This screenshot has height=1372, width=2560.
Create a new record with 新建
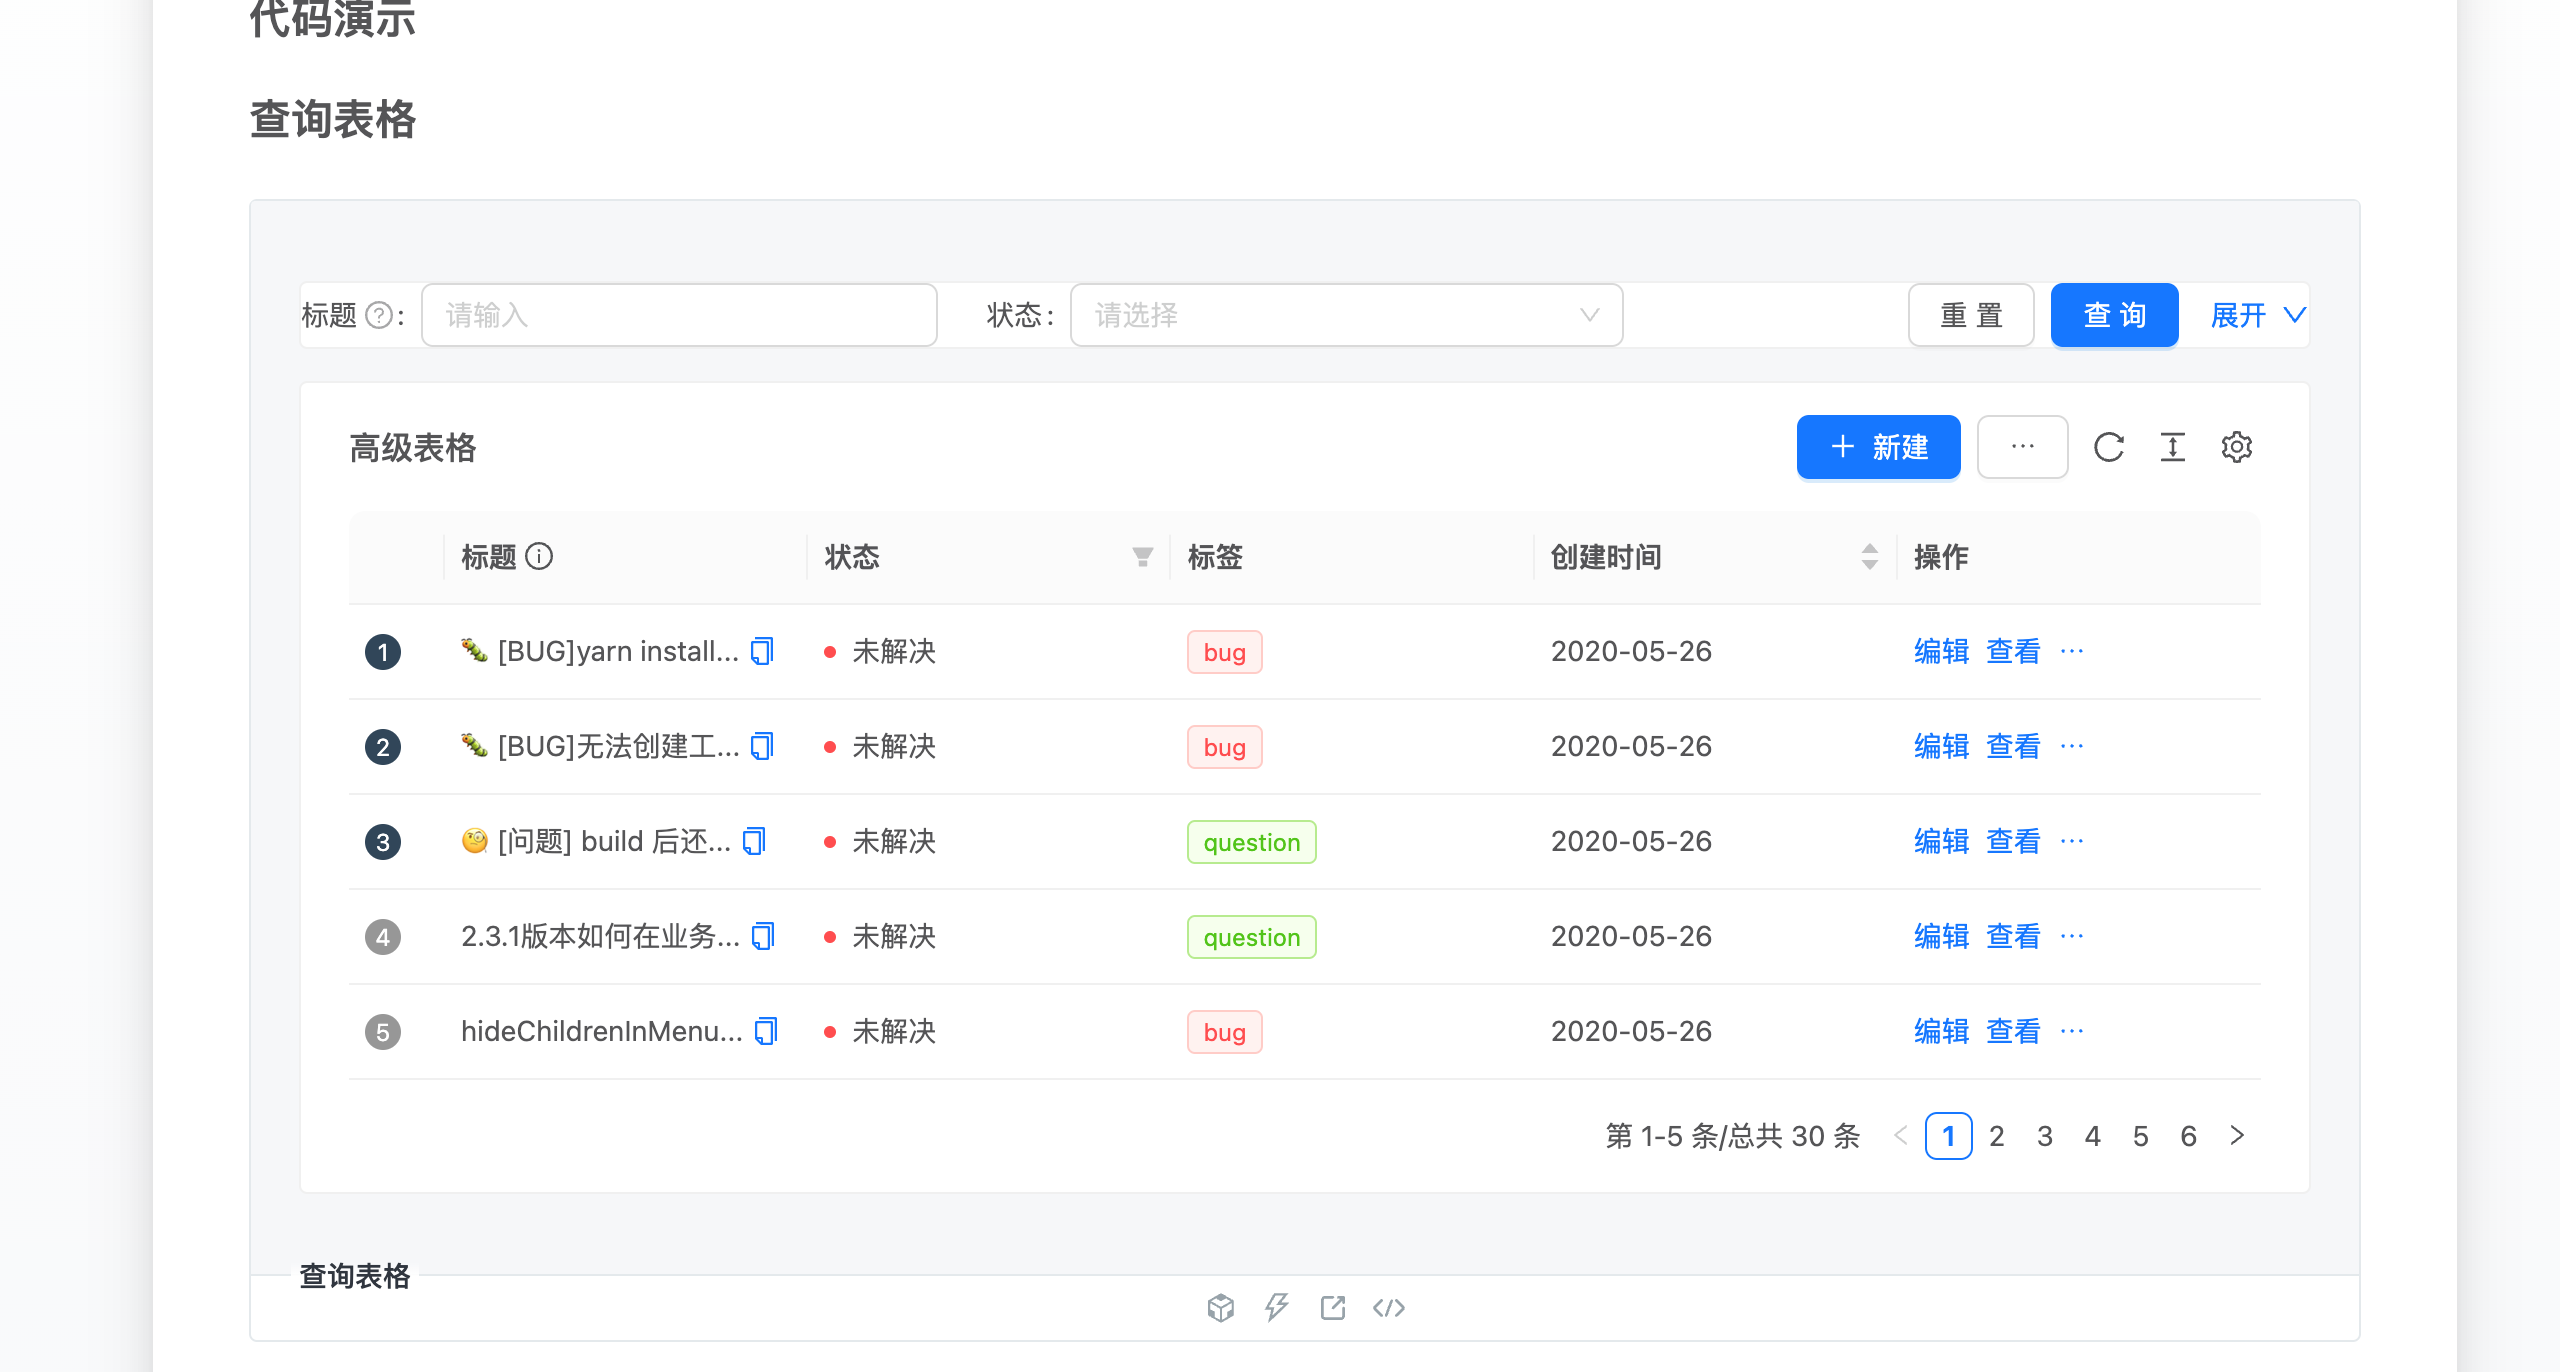coord(1878,447)
